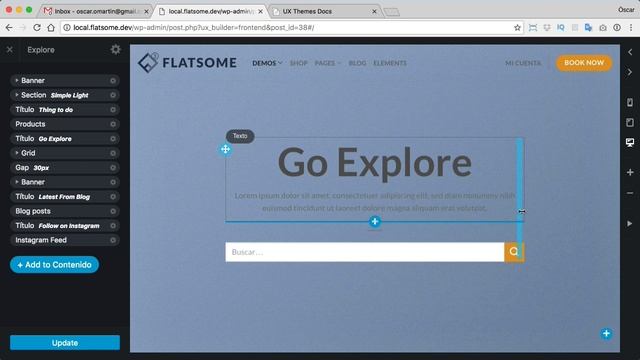Screen dimensions: 640x360
Task: Switch to UX Themes Docs tab
Action: pos(324,11)
